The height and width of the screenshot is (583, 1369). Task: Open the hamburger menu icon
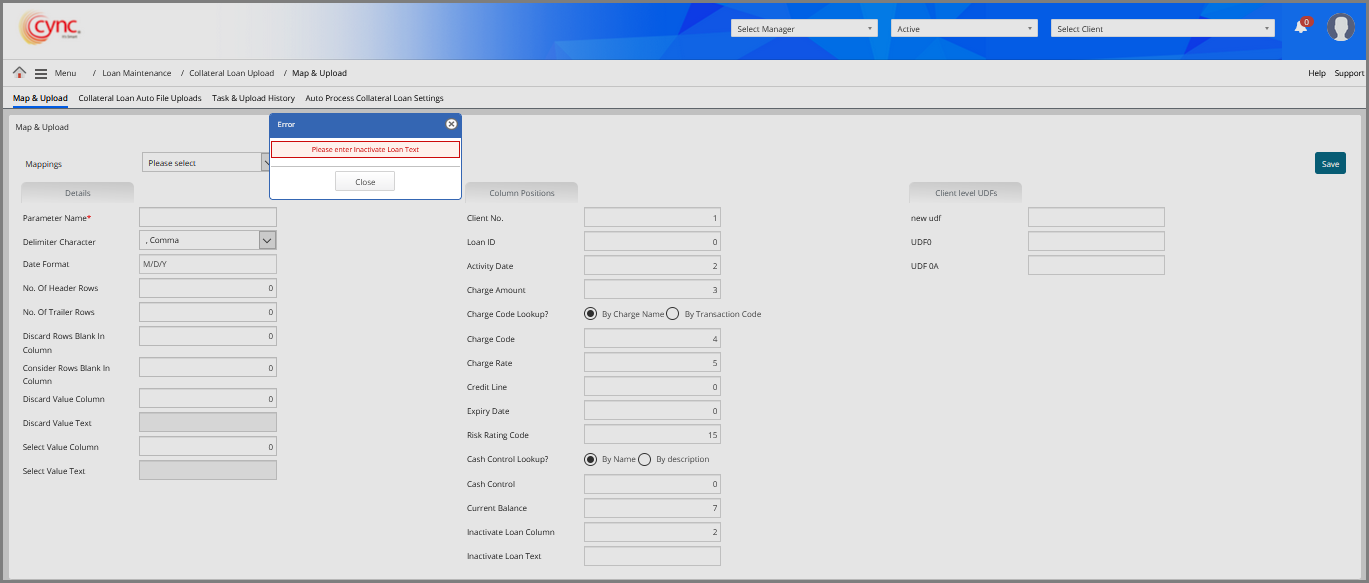41,73
